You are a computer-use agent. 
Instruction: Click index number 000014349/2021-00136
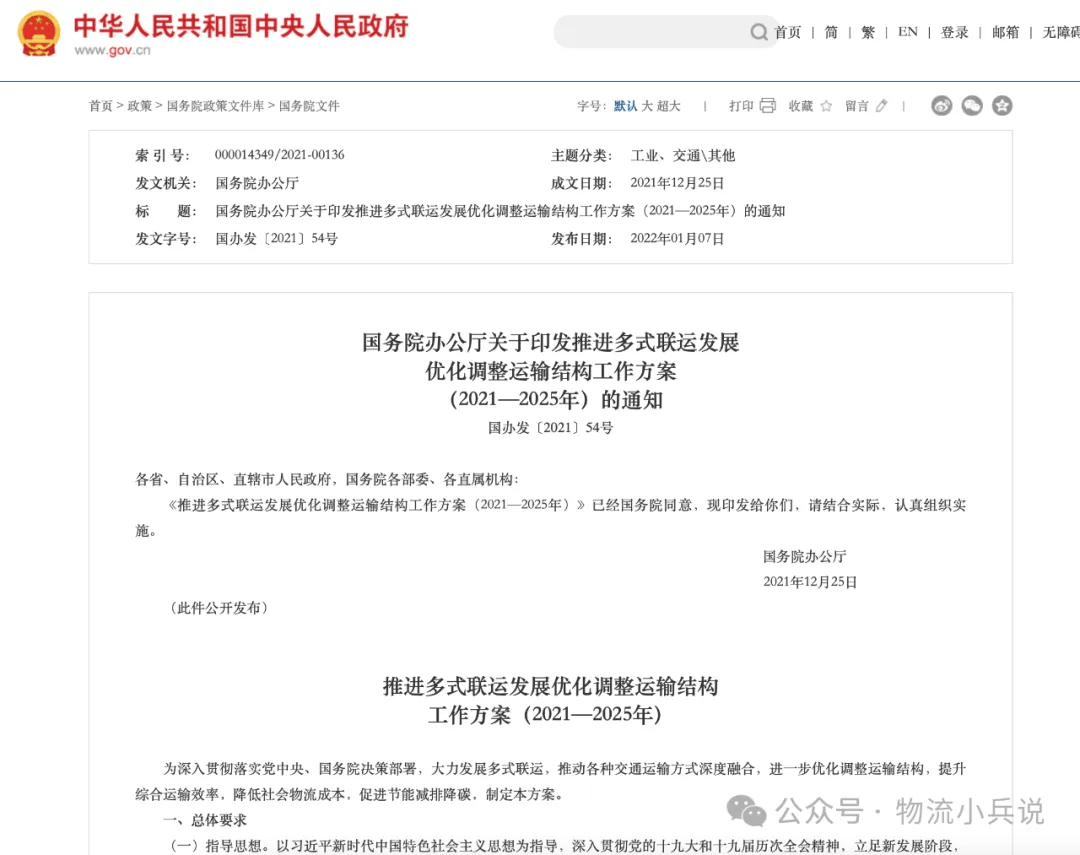[x=280, y=154]
